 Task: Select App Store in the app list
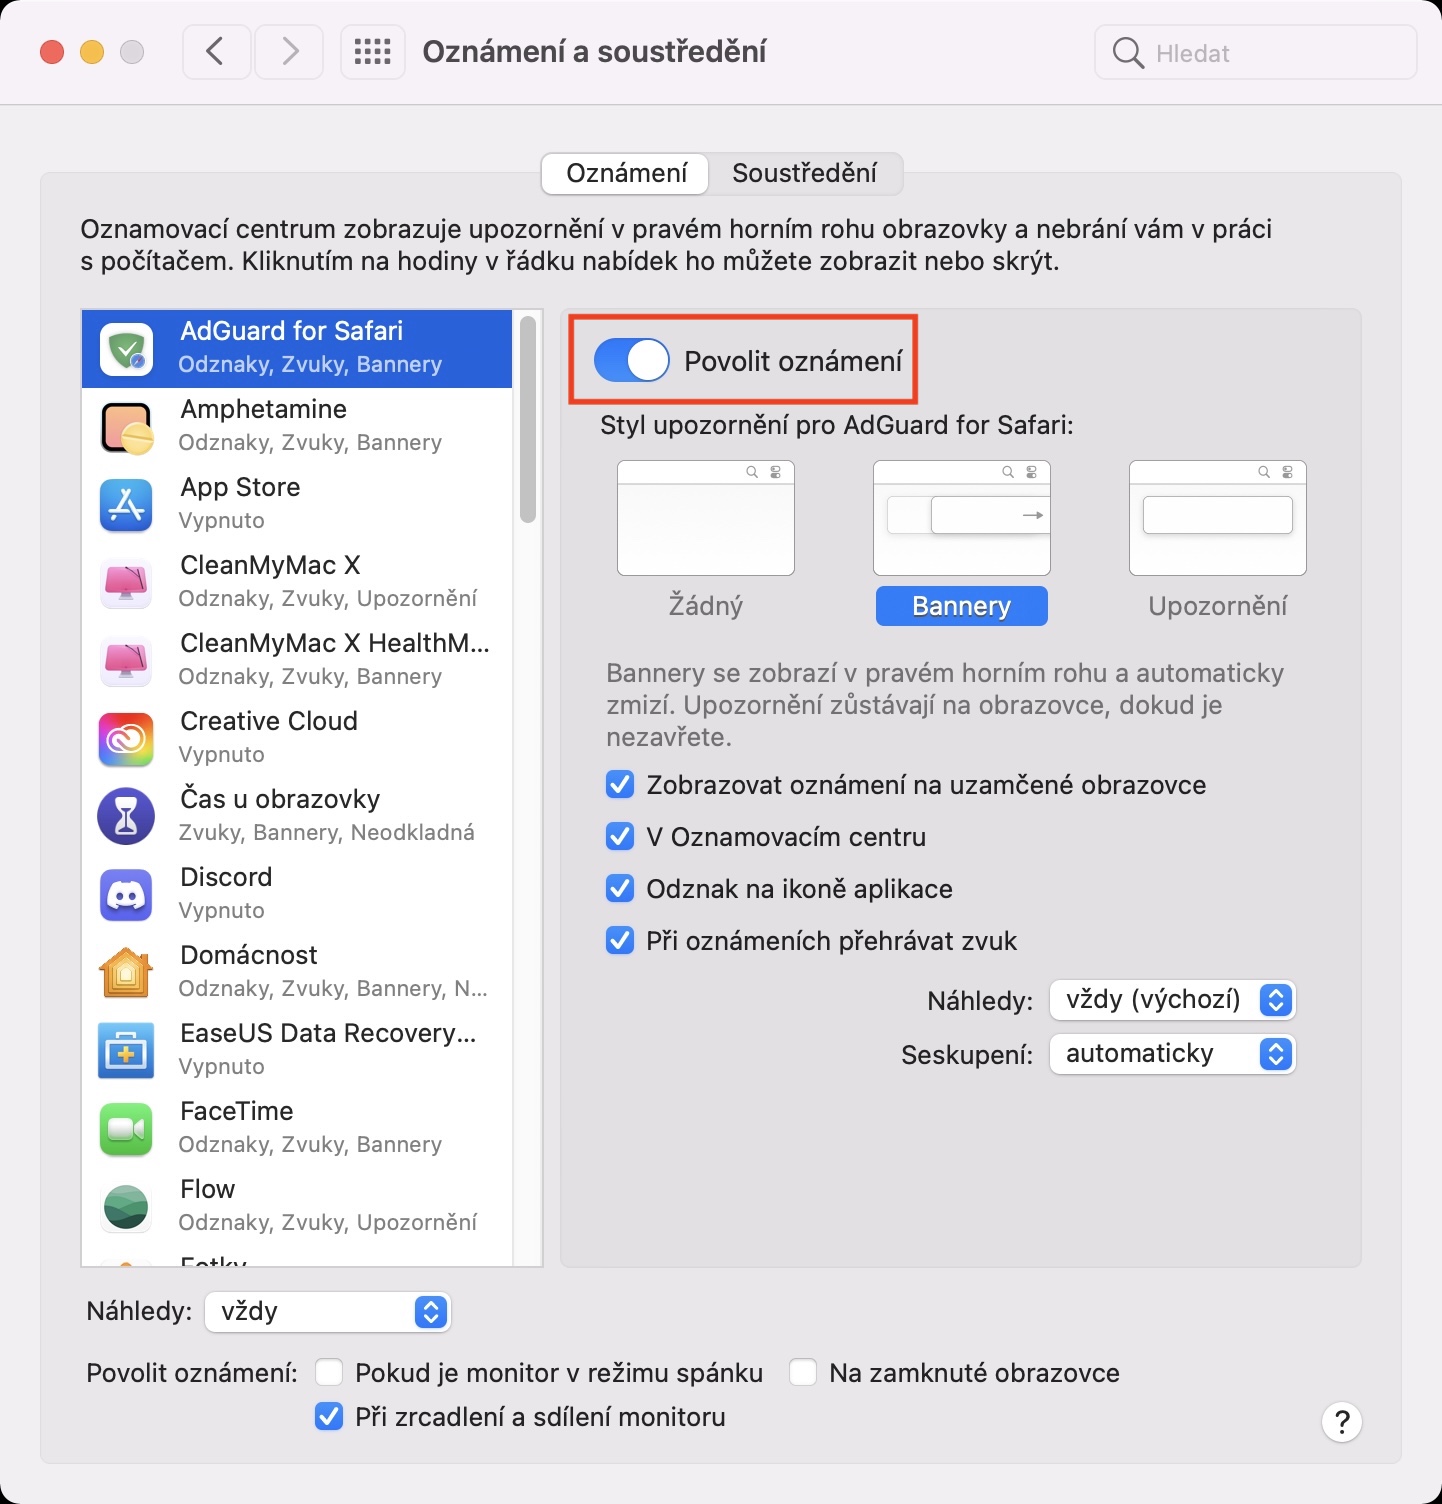[x=297, y=505]
